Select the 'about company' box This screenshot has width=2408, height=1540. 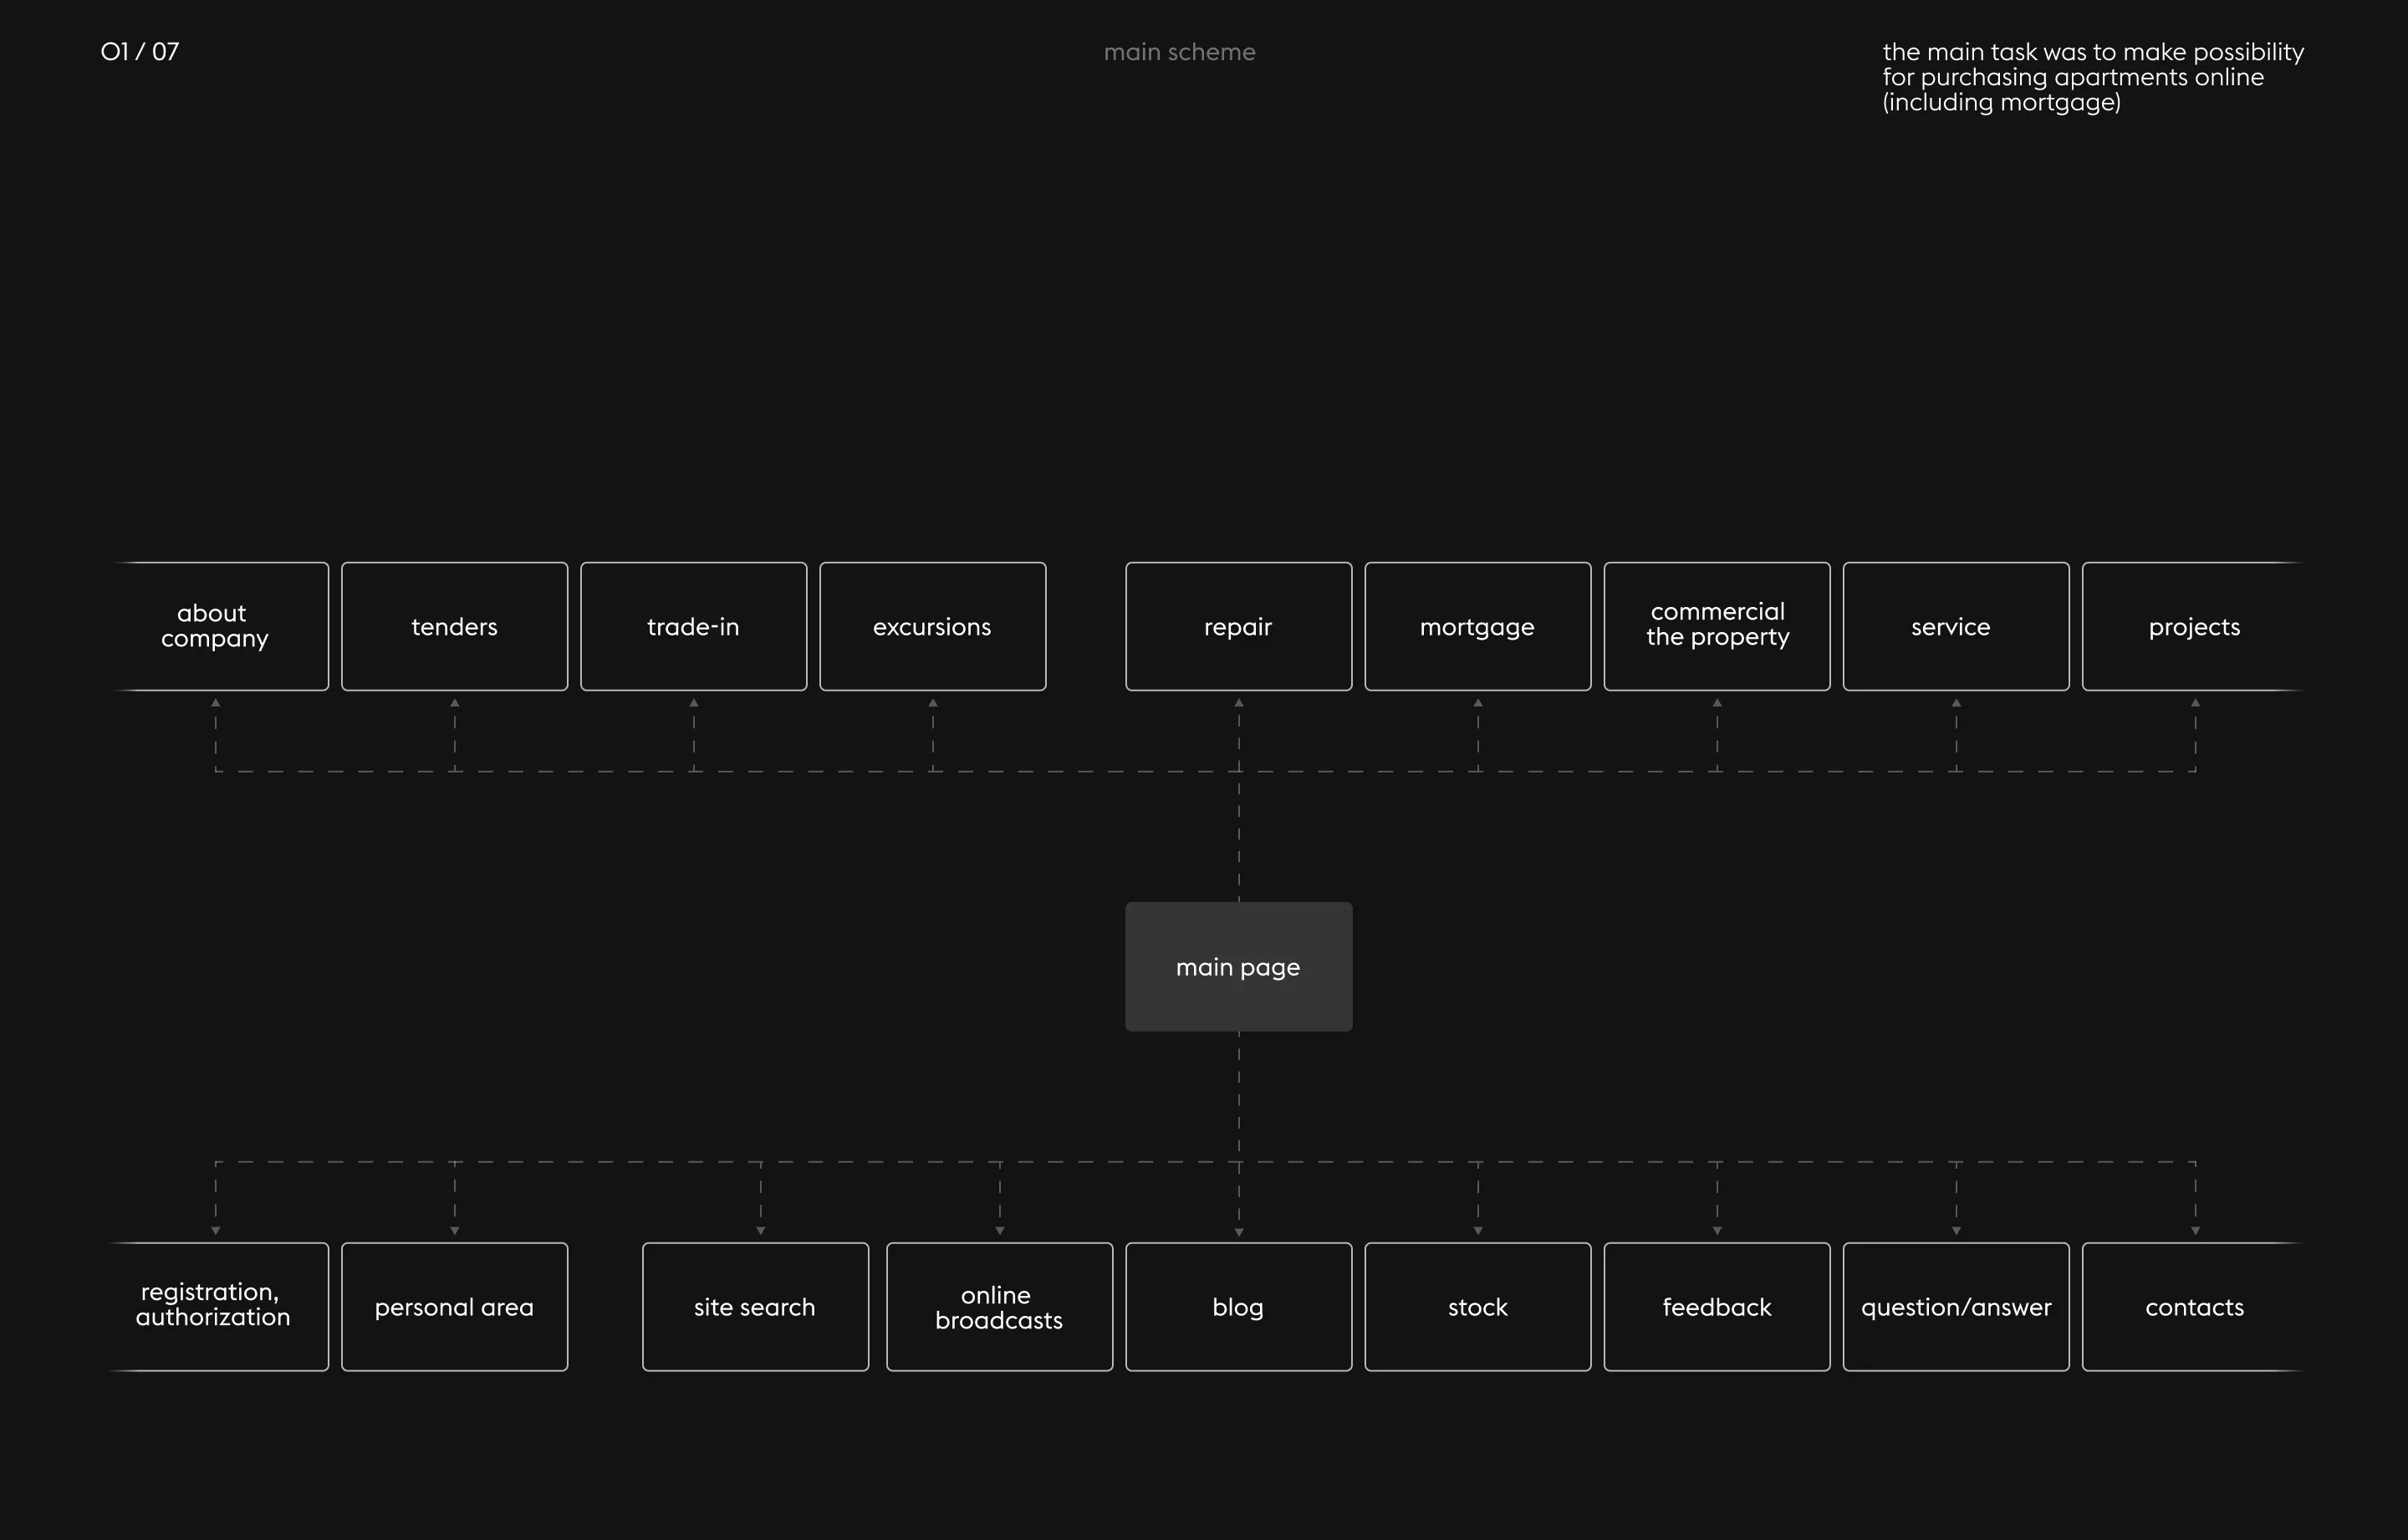(216, 626)
